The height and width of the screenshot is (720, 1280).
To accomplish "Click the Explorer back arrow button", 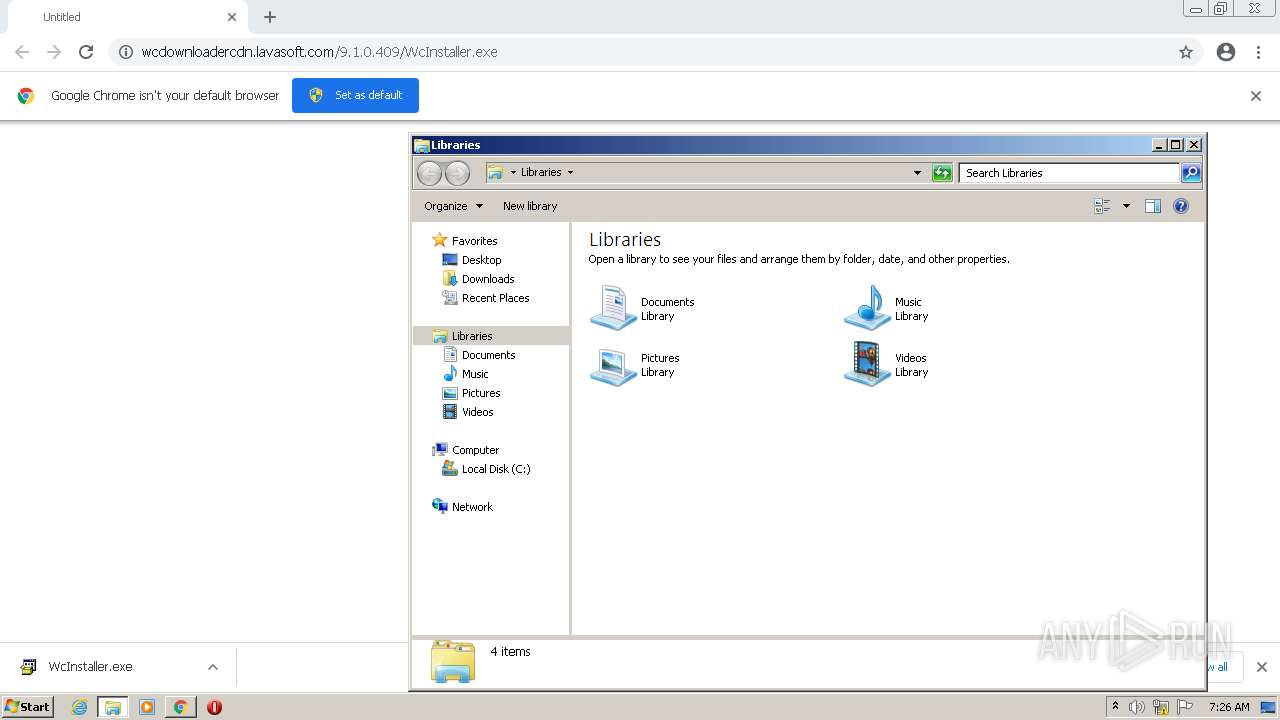I will (x=429, y=173).
